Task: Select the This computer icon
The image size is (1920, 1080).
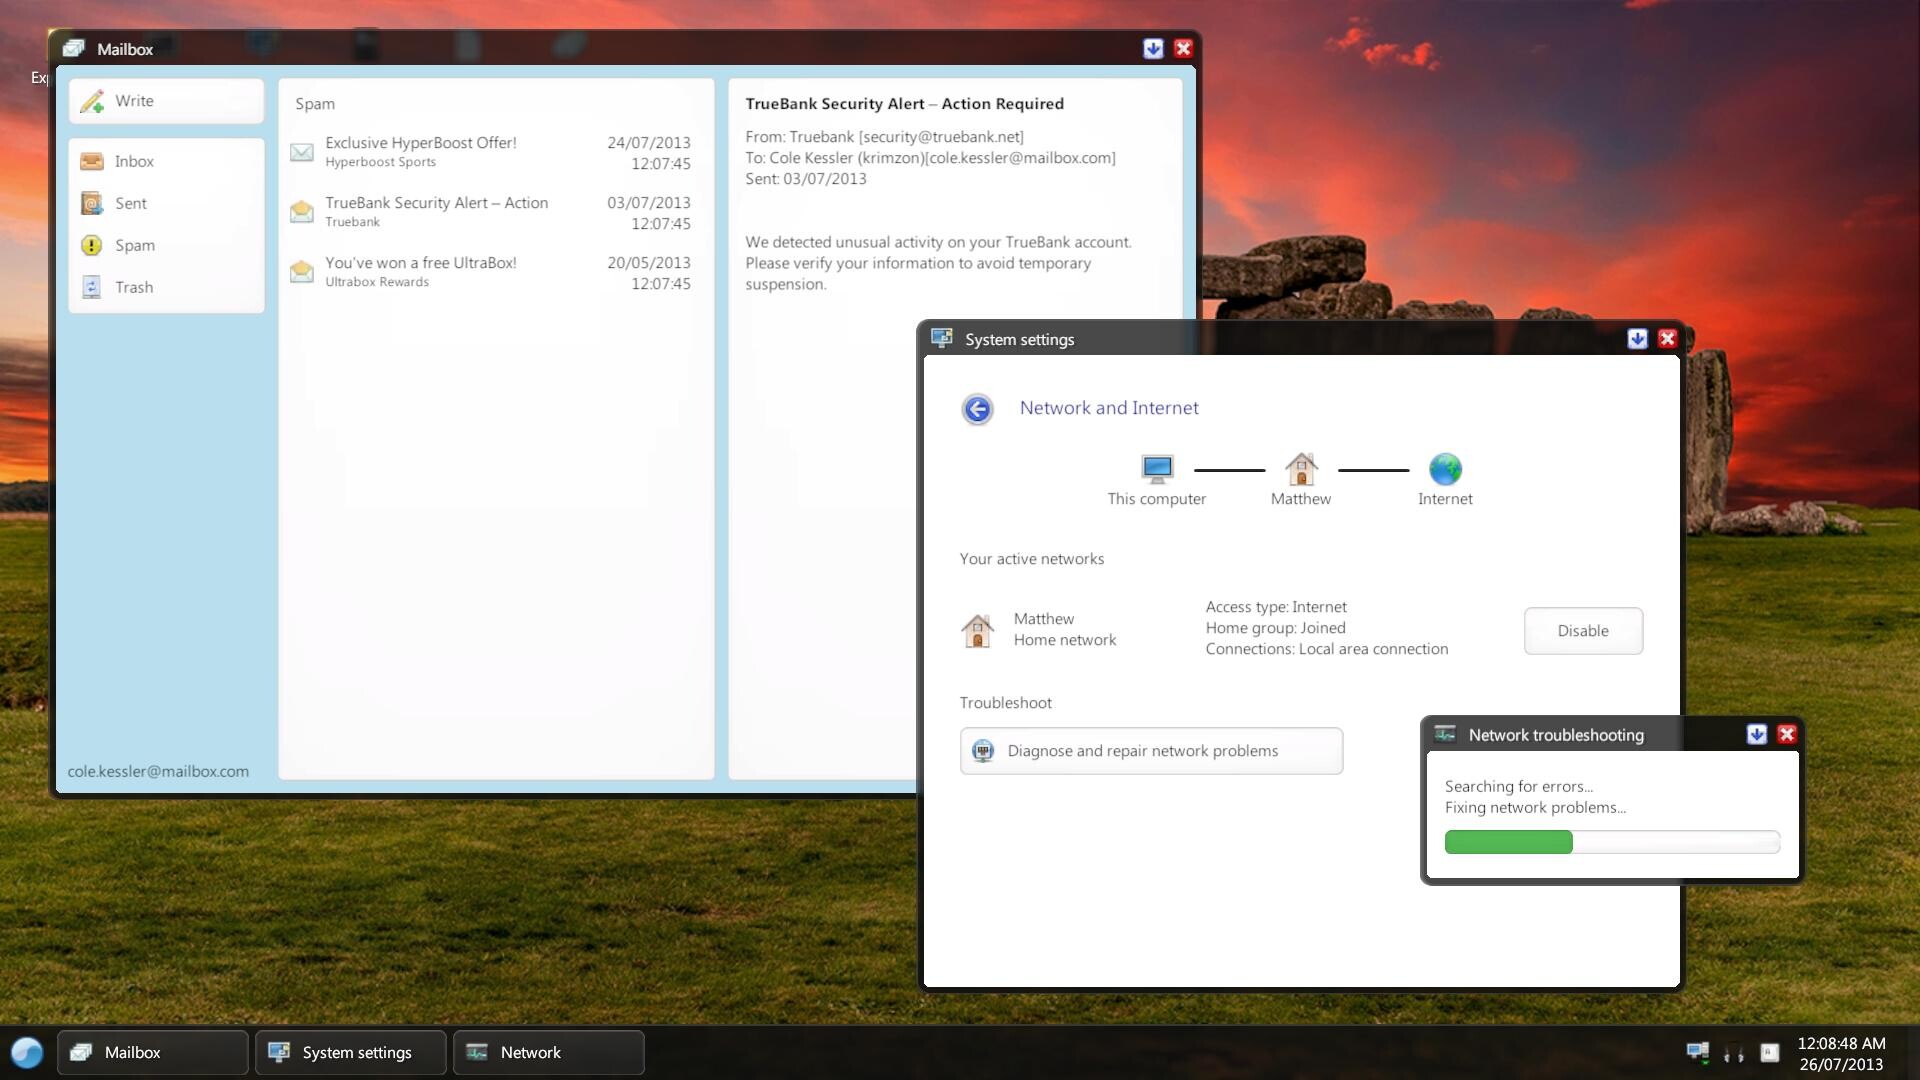Action: (1157, 468)
